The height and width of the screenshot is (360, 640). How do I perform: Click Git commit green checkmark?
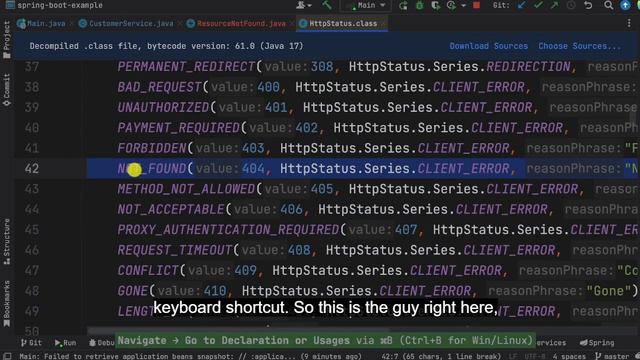point(538,5)
